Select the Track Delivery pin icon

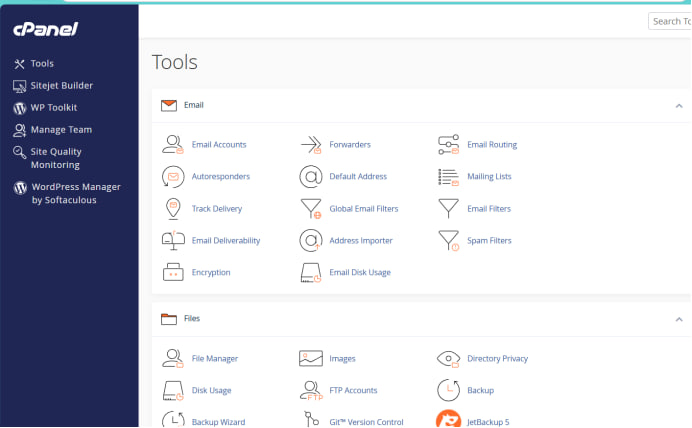pos(173,209)
